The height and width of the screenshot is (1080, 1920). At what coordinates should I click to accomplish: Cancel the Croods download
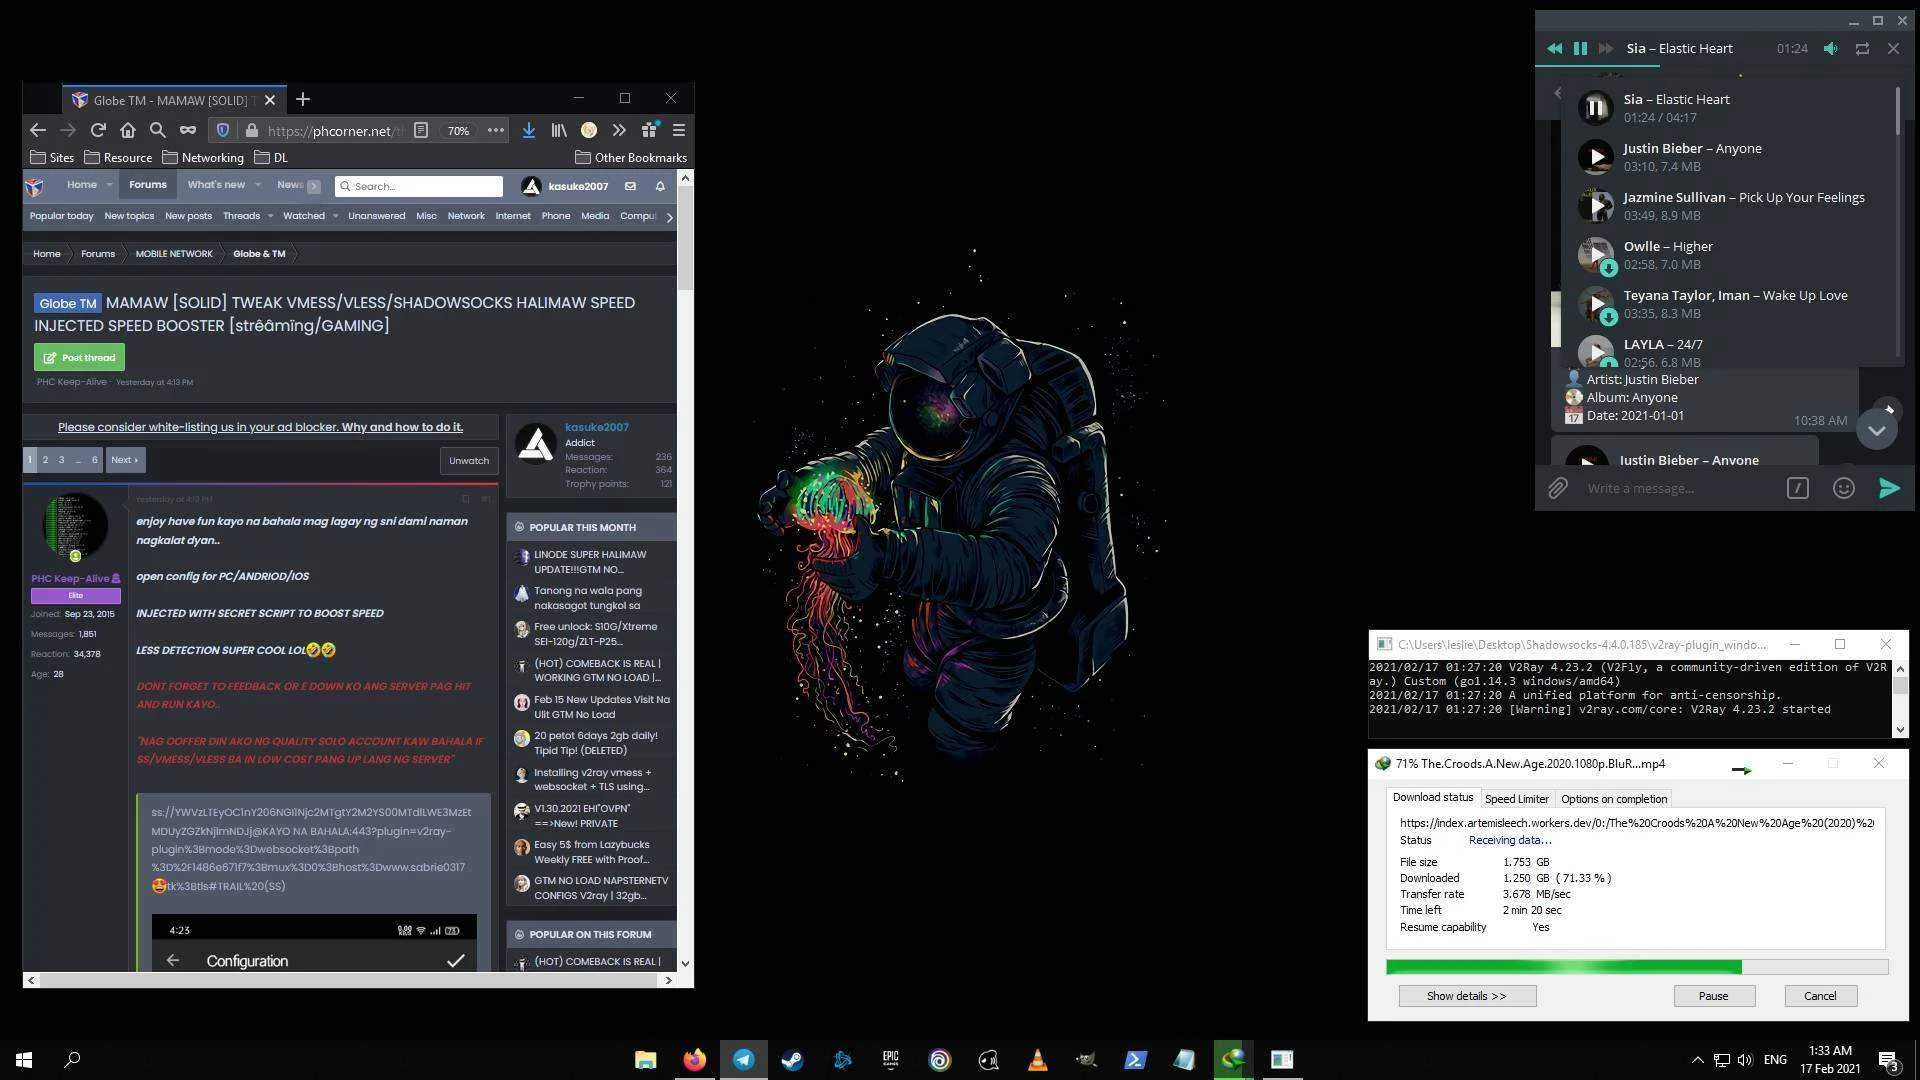click(1820, 996)
